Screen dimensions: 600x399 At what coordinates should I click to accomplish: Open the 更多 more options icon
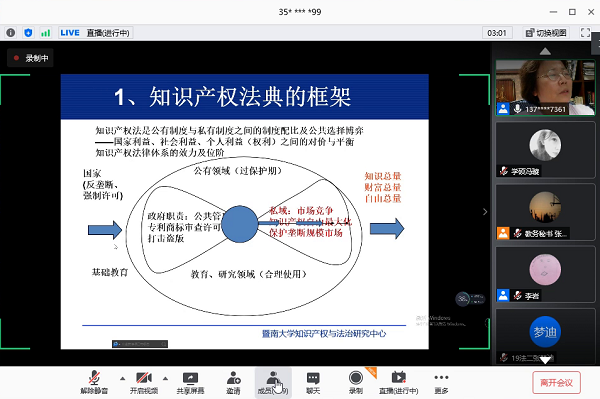(441, 383)
